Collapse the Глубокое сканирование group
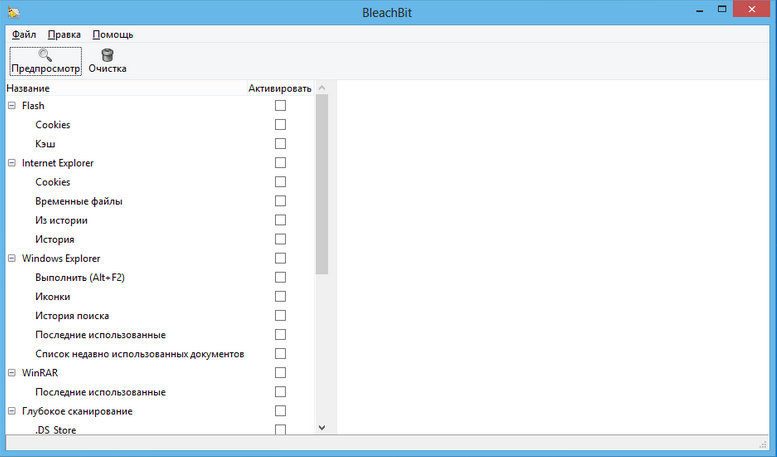 (x=12, y=411)
